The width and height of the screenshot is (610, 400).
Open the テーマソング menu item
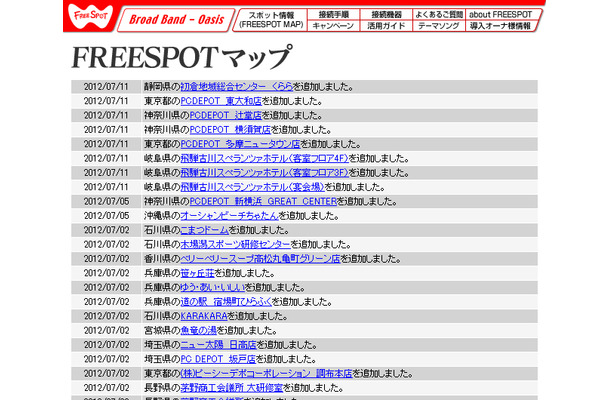[x=439, y=26]
